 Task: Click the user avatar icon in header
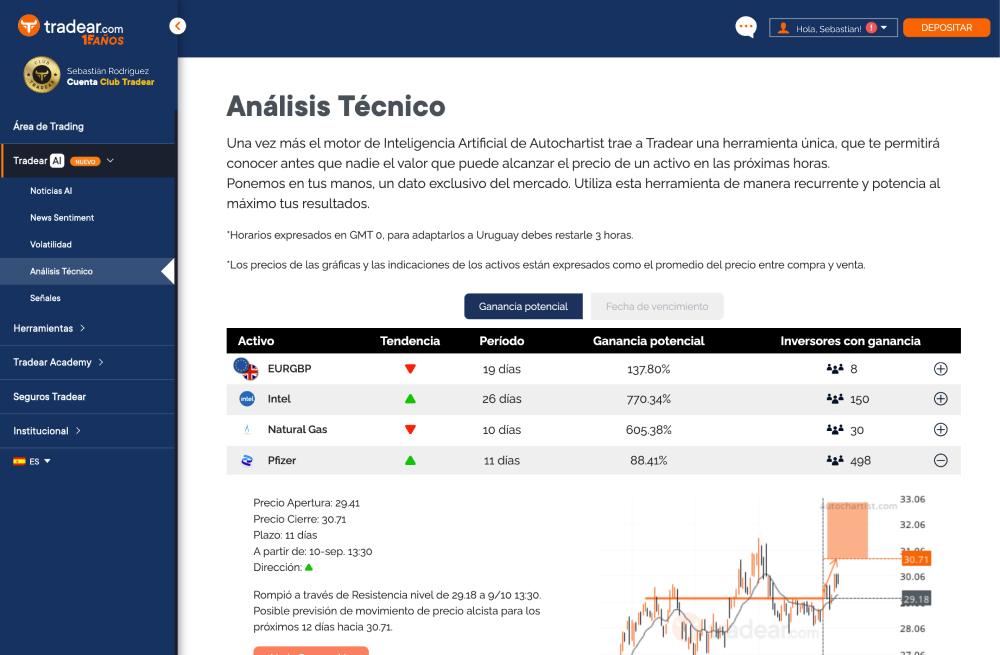(x=784, y=28)
